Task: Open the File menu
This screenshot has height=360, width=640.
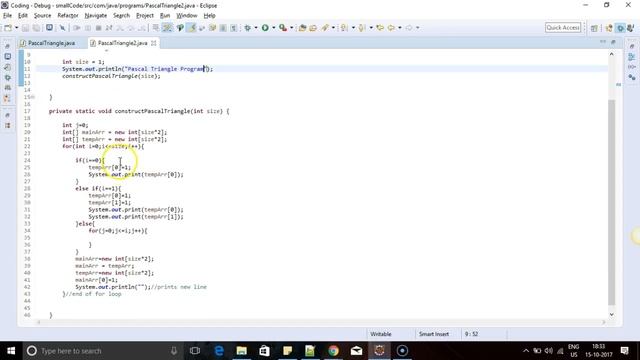Action: [x=7, y=16]
